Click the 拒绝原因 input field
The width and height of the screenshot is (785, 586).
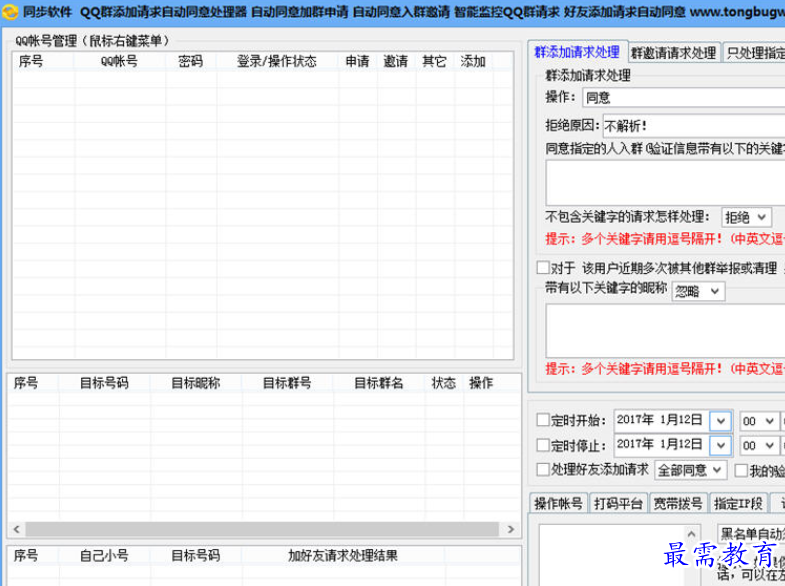click(x=694, y=126)
